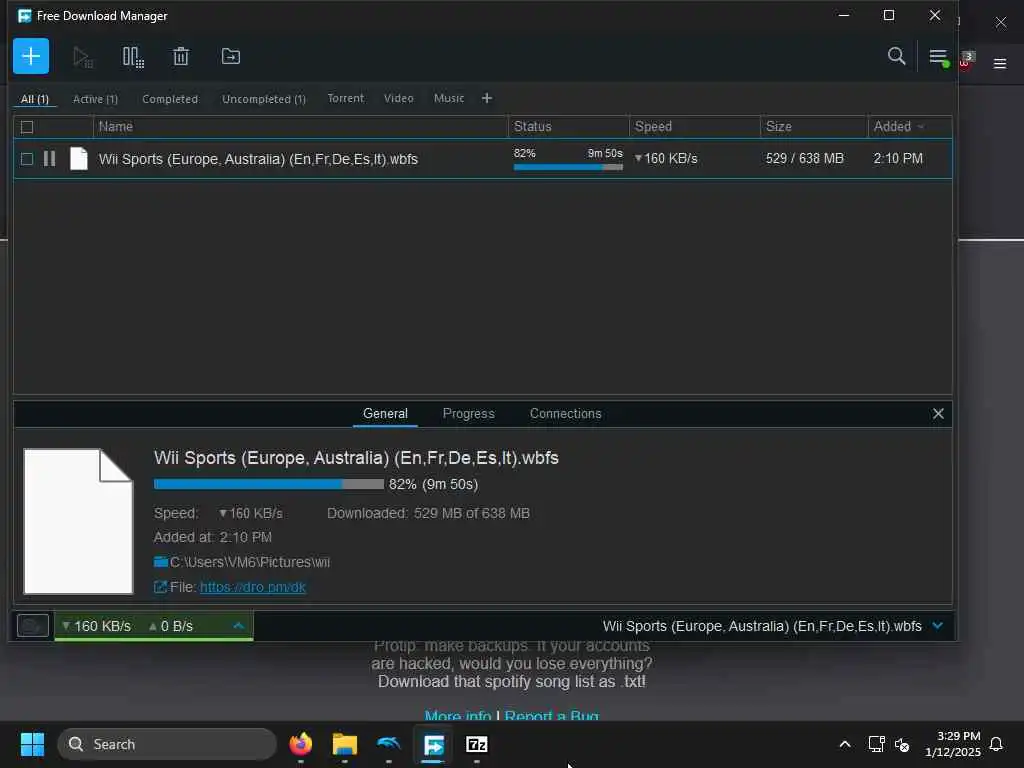Click the 529 / 638 MB size cell

805,159
